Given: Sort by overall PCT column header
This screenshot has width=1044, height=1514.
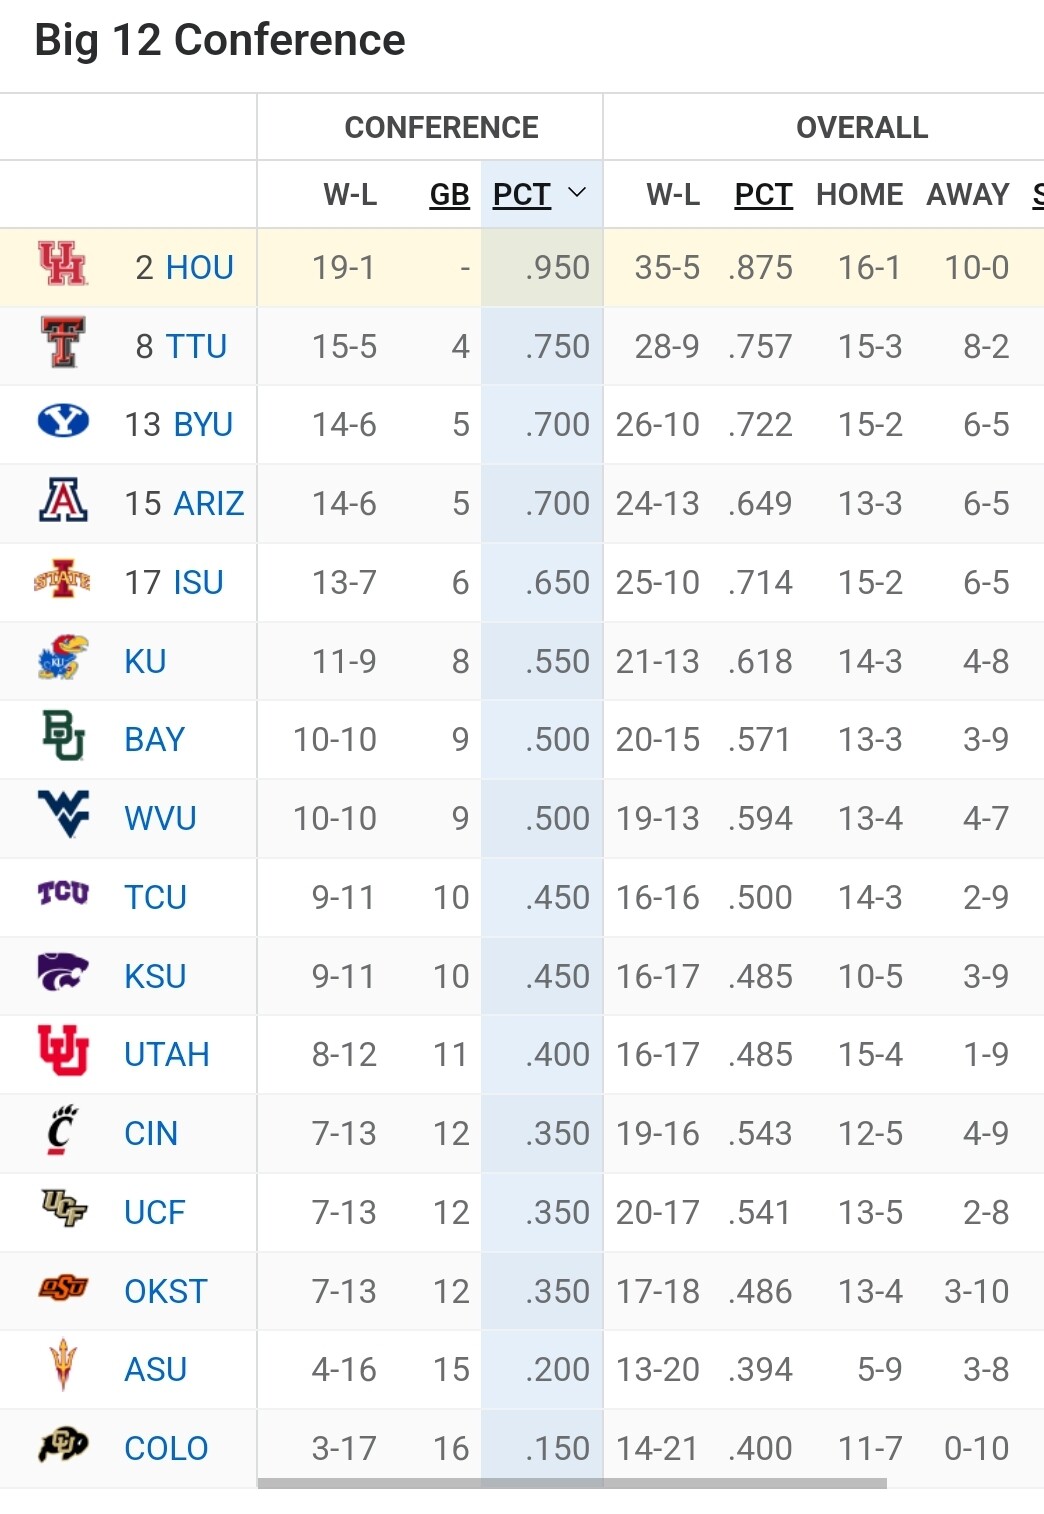Looking at the screenshot, I should tap(763, 194).
